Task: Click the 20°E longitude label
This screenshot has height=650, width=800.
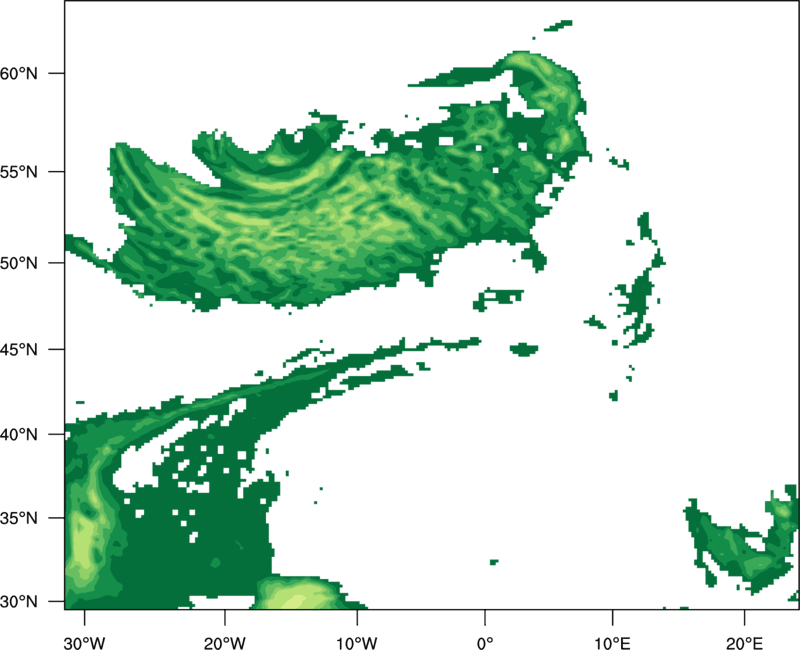Action: click(744, 643)
